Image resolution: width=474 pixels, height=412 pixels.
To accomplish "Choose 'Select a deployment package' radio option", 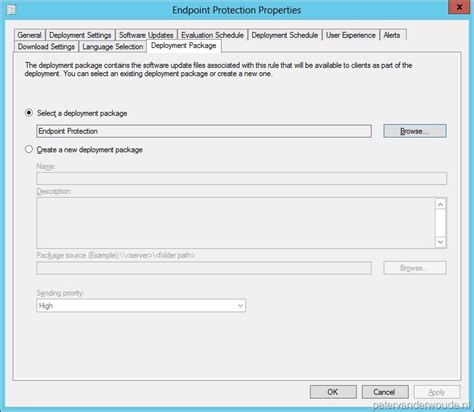I will [29, 113].
